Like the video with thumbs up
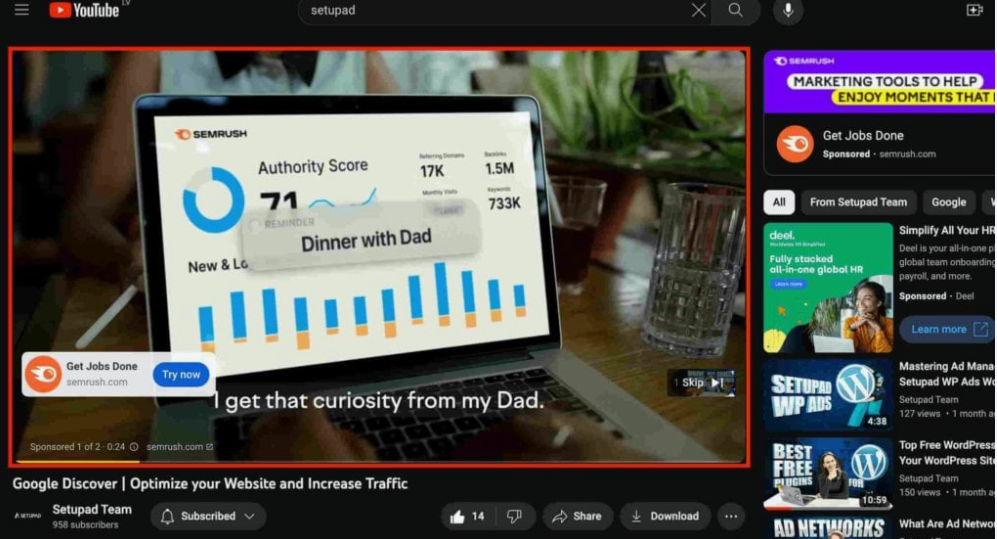Image resolution: width=997 pixels, height=539 pixels. (467, 516)
